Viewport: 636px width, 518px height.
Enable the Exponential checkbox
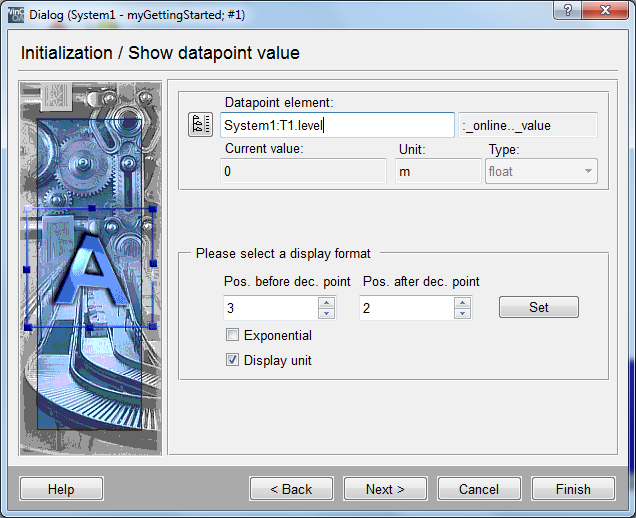pyautogui.click(x=233, y=336)
